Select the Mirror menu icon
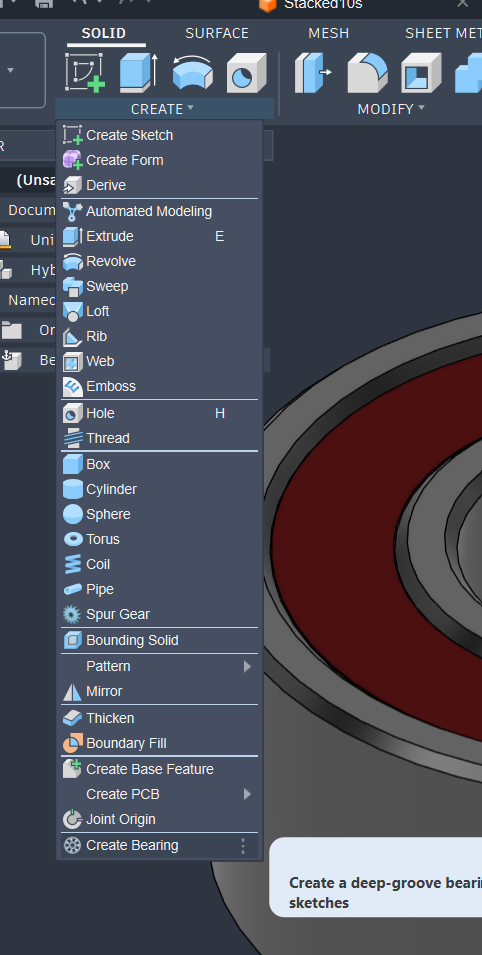Viewport: 482px width, 955px height. (73, 692)
